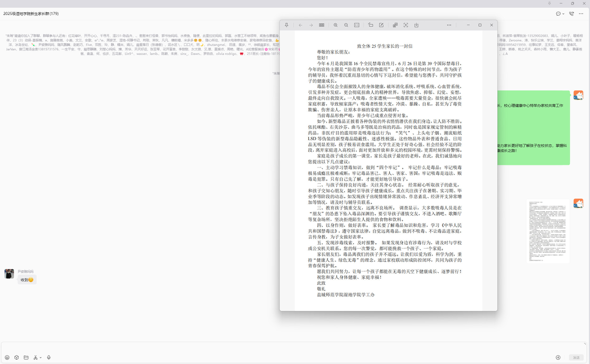Open the emoji picker in chat input

pos(7,357)
